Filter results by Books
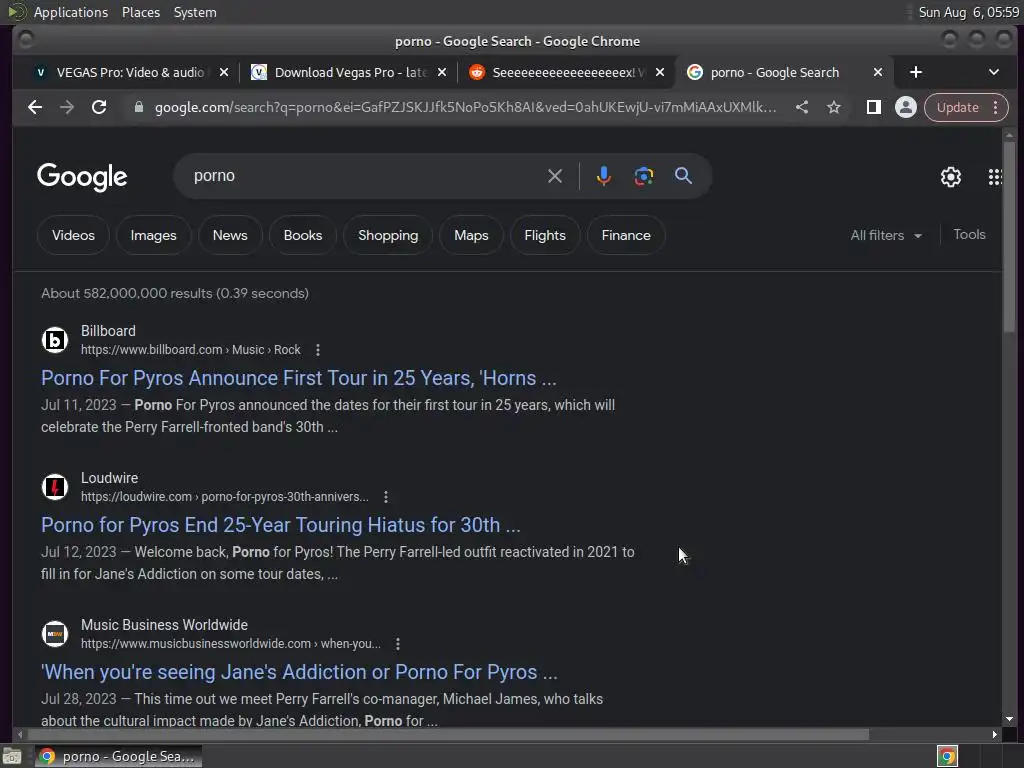Viewport: 1024px width, 768px height. tap(303, 235)
